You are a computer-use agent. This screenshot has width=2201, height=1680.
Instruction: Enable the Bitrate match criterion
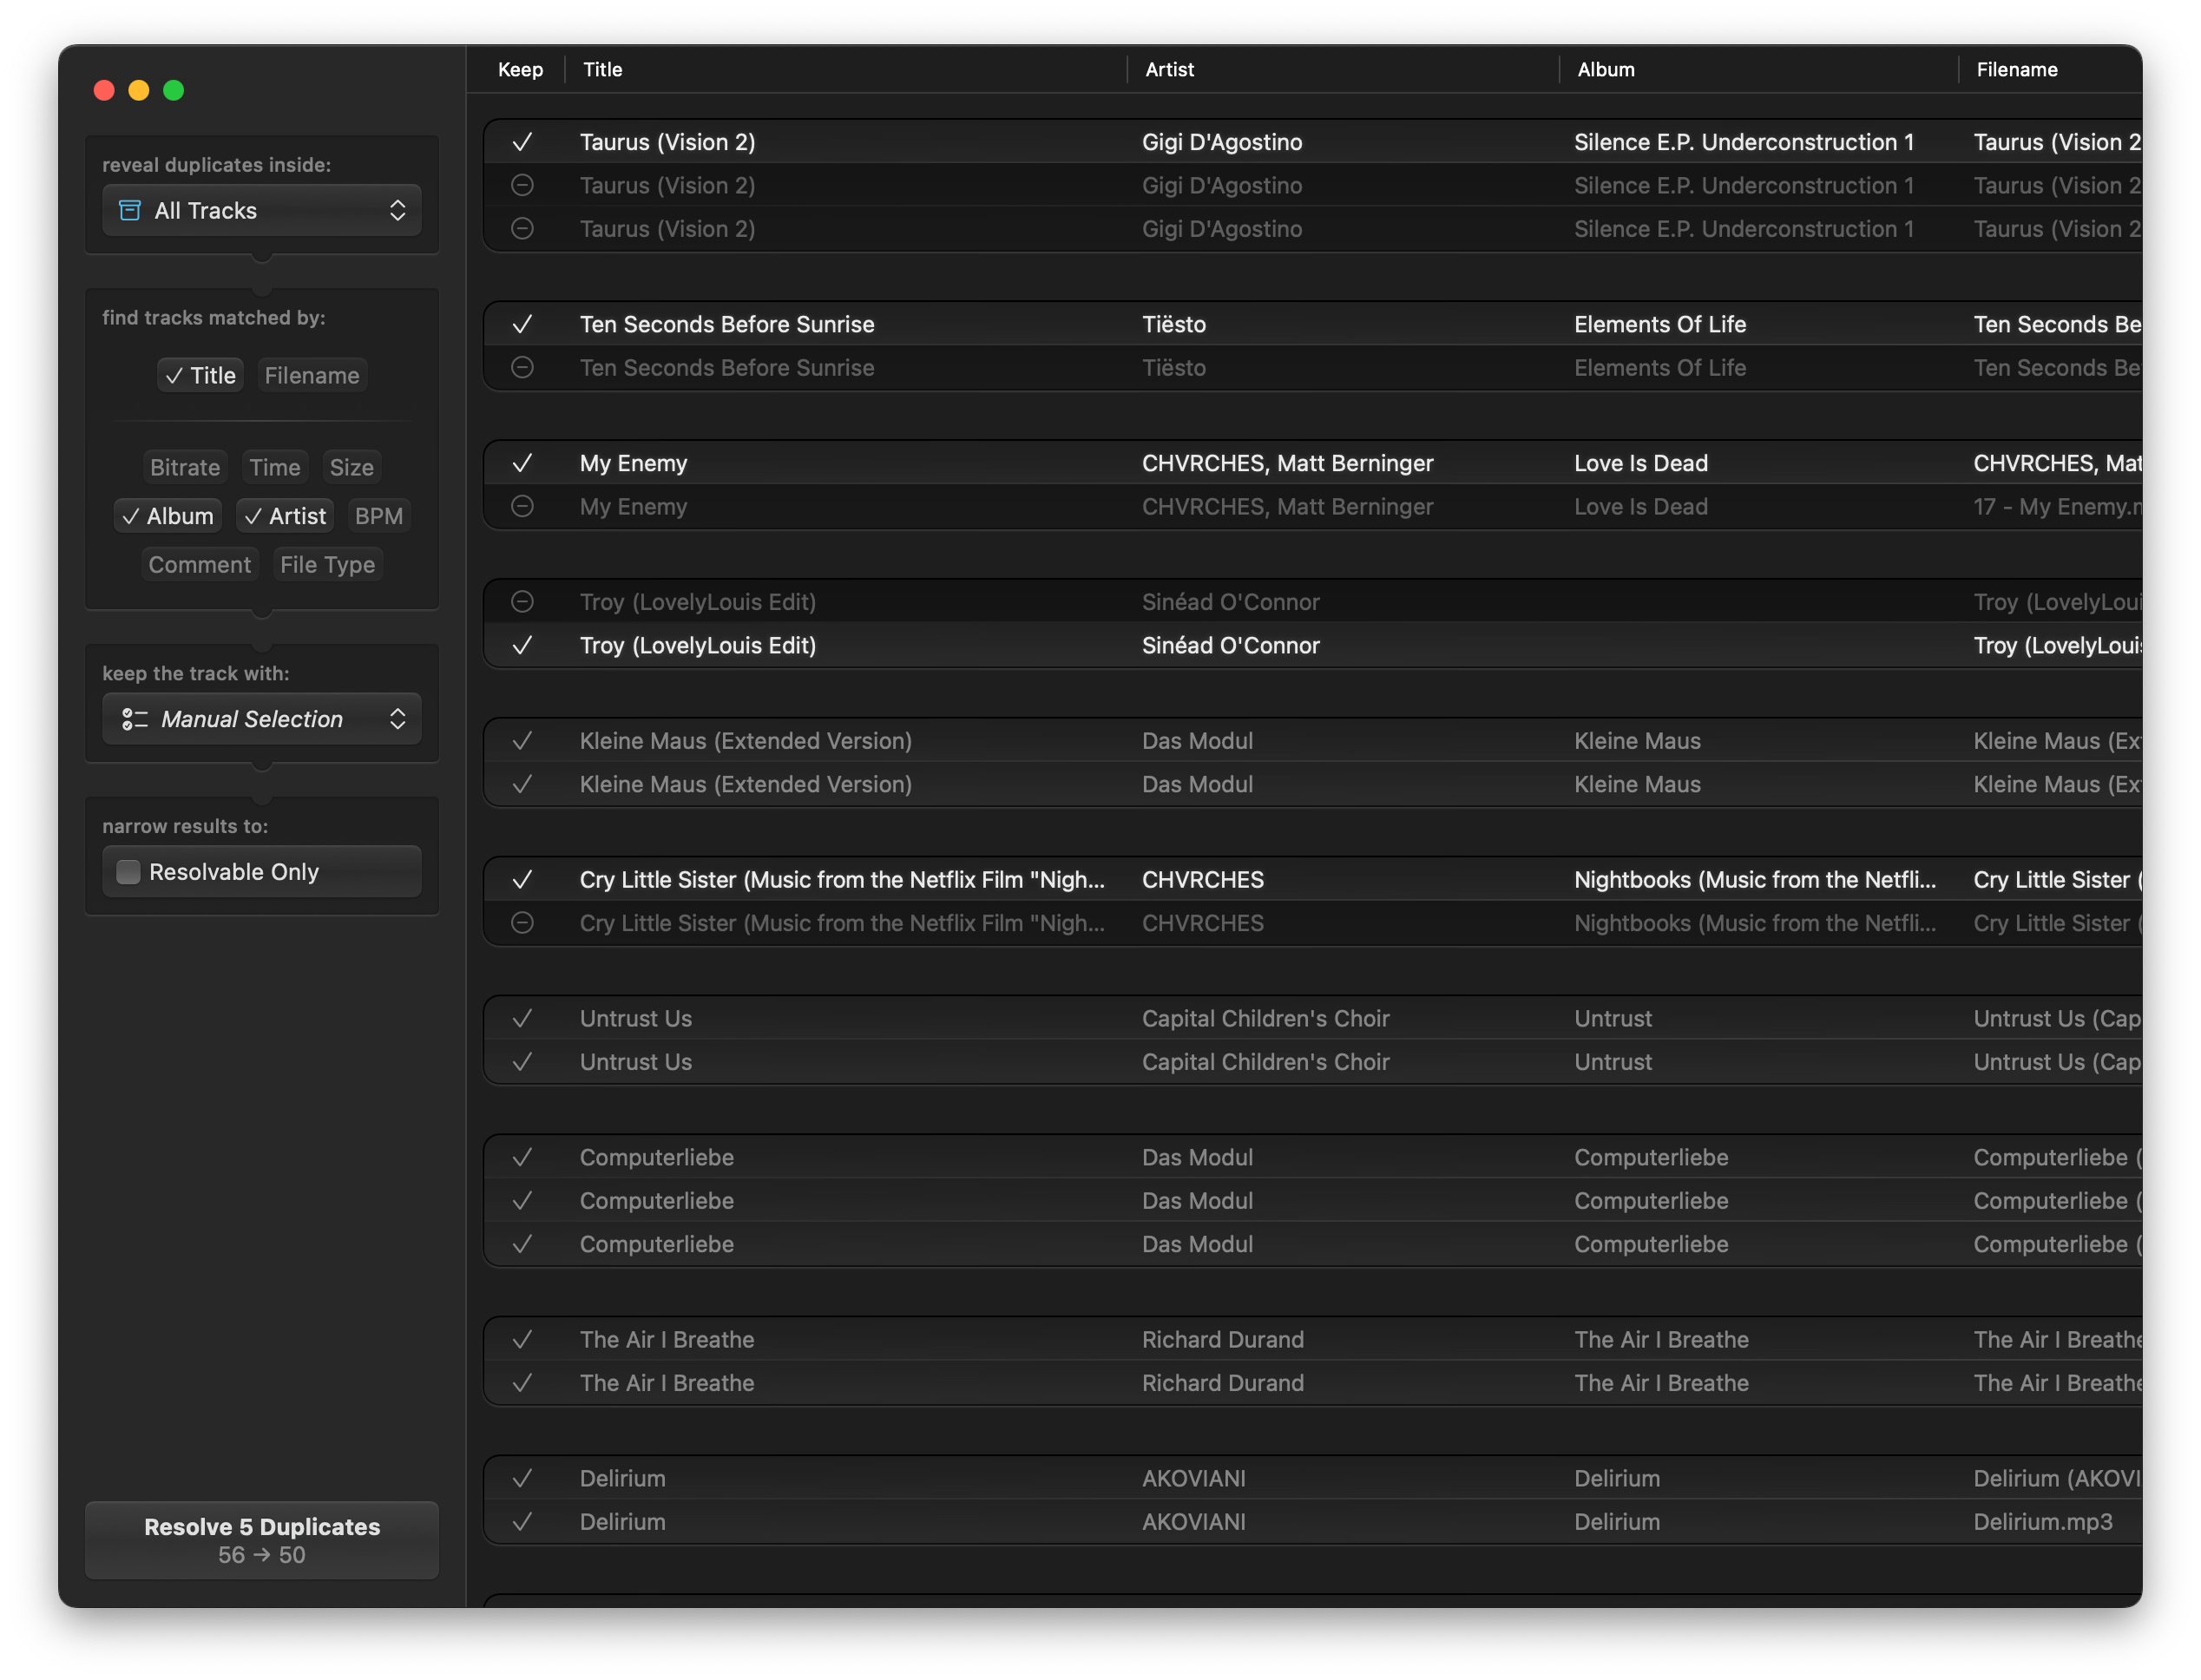[x=185, y=467]
